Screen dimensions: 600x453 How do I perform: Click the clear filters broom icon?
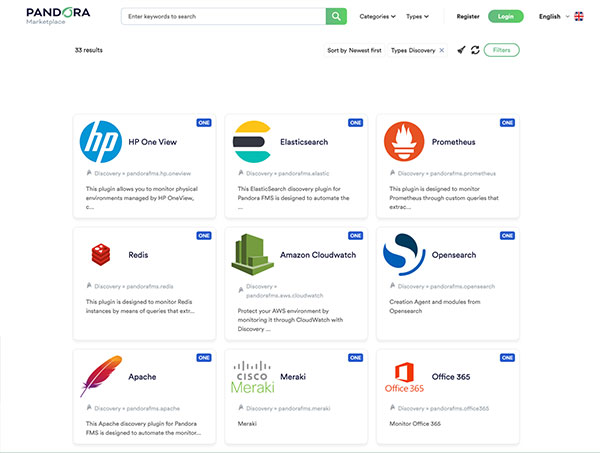[x=461, y=50]
